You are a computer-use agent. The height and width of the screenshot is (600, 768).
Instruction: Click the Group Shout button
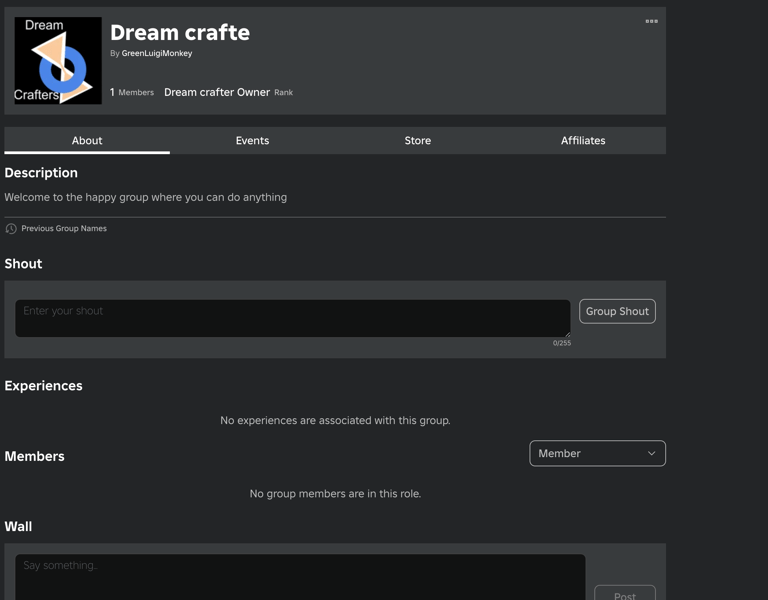coord(617,312)
